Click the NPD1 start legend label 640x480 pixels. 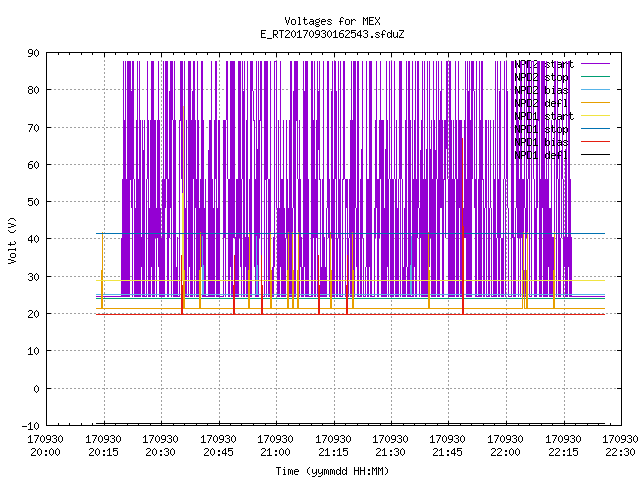point(544,116)
